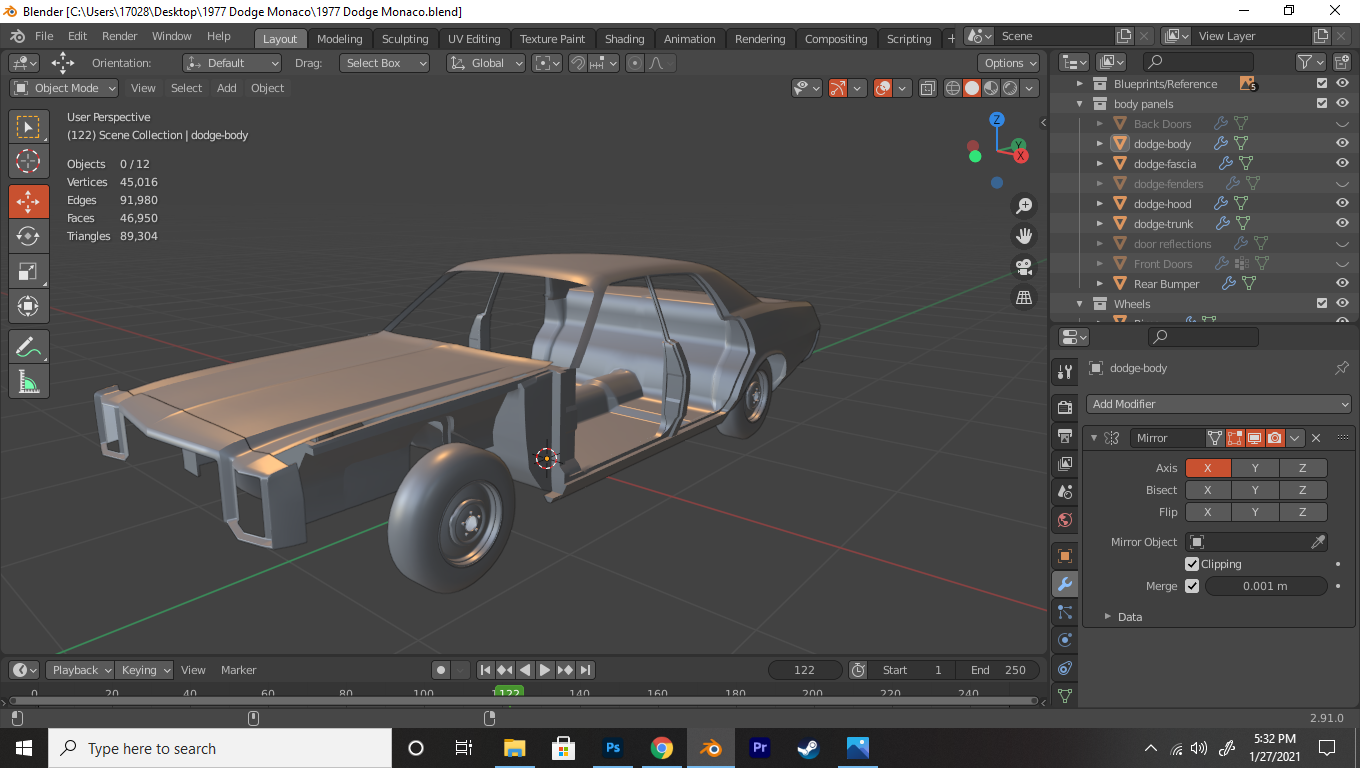Screen dimensions: 1360x768
Task: Open the World properties tab icon
Action: 1065,520
